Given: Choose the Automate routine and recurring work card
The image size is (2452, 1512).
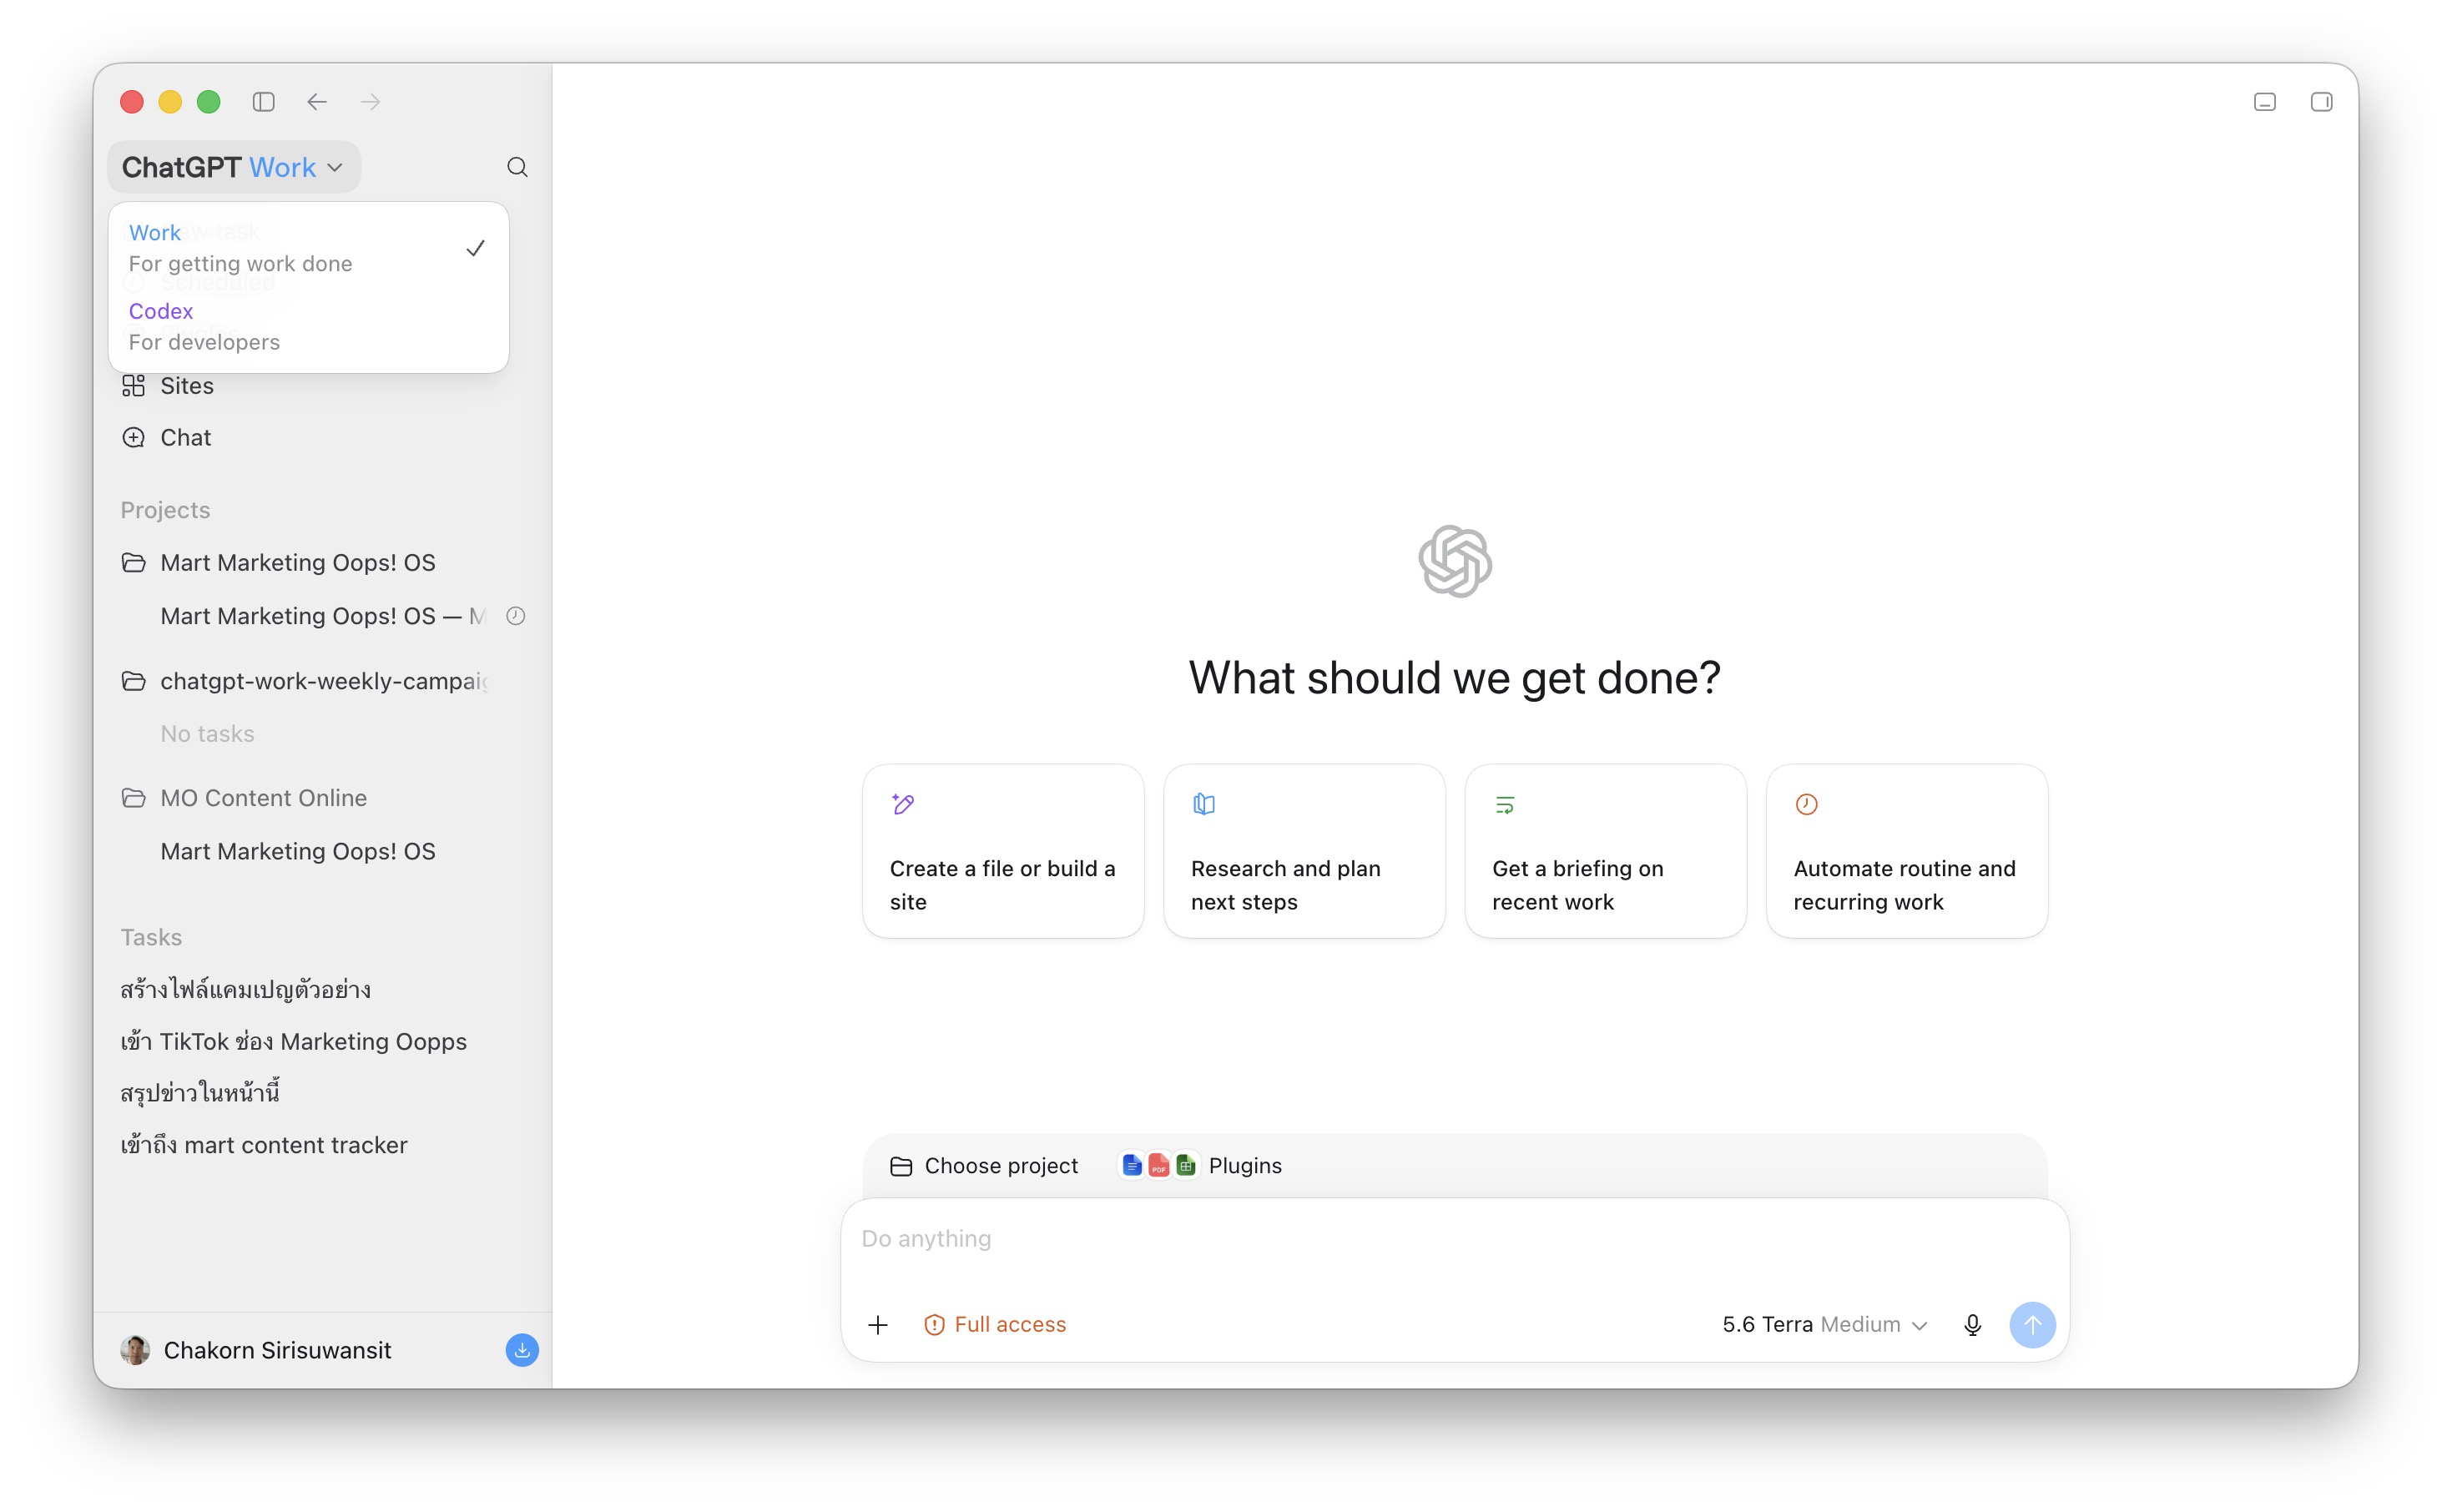Looking at the screenshot, I should [x=1906, y=851].
